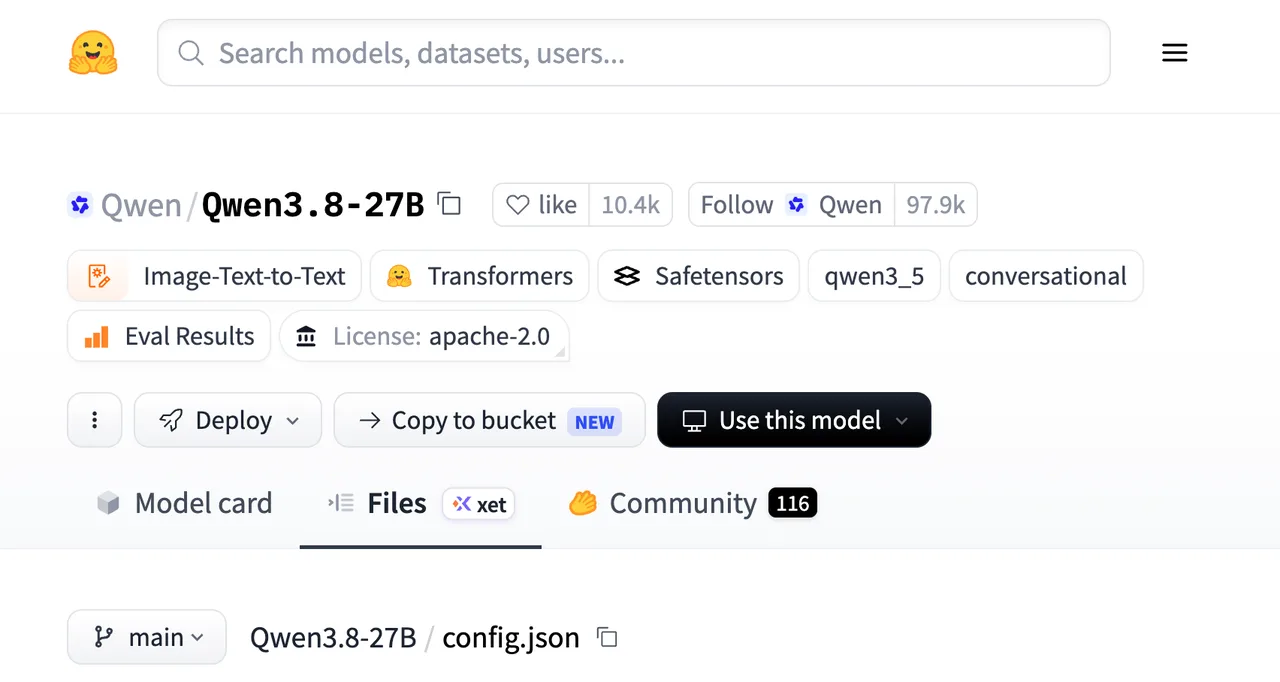This screenshot has height=682, width=1280.
Task: Click the search field to find models
Action: (x=633, y=53)
